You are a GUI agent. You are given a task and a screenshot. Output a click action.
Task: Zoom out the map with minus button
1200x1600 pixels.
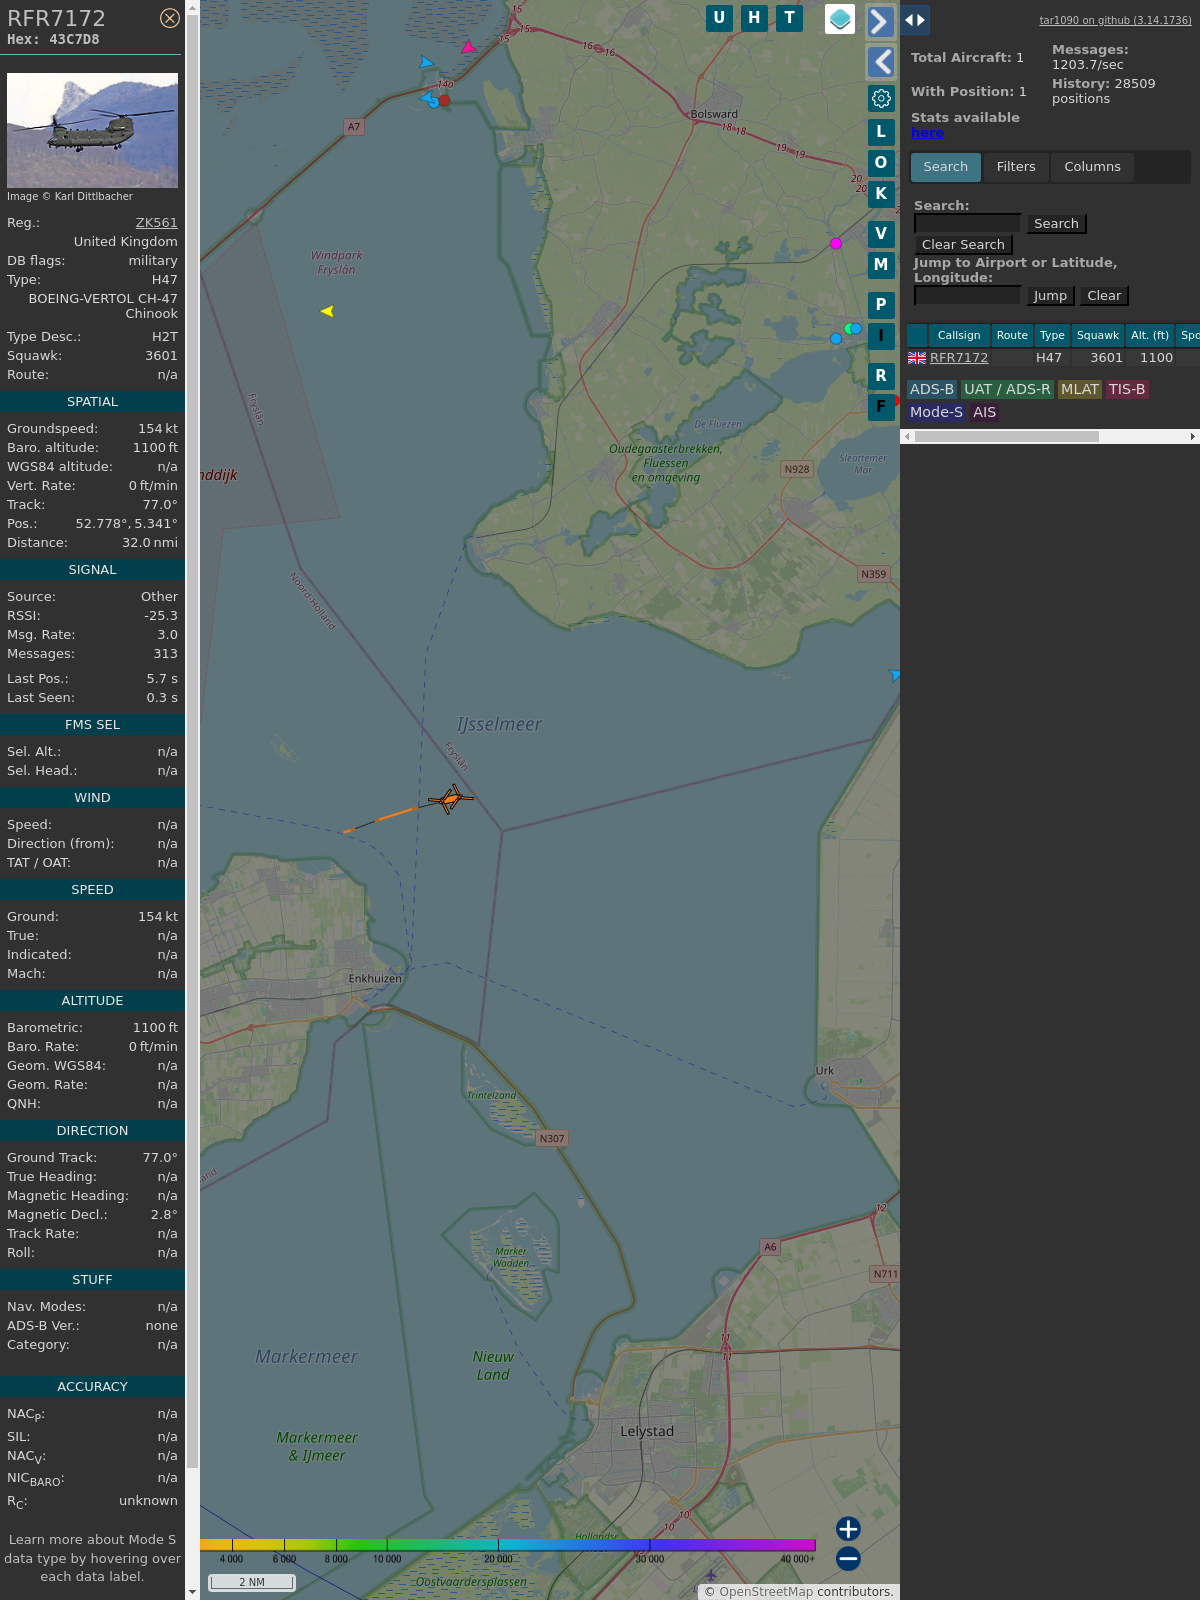tap(848, 1558)
